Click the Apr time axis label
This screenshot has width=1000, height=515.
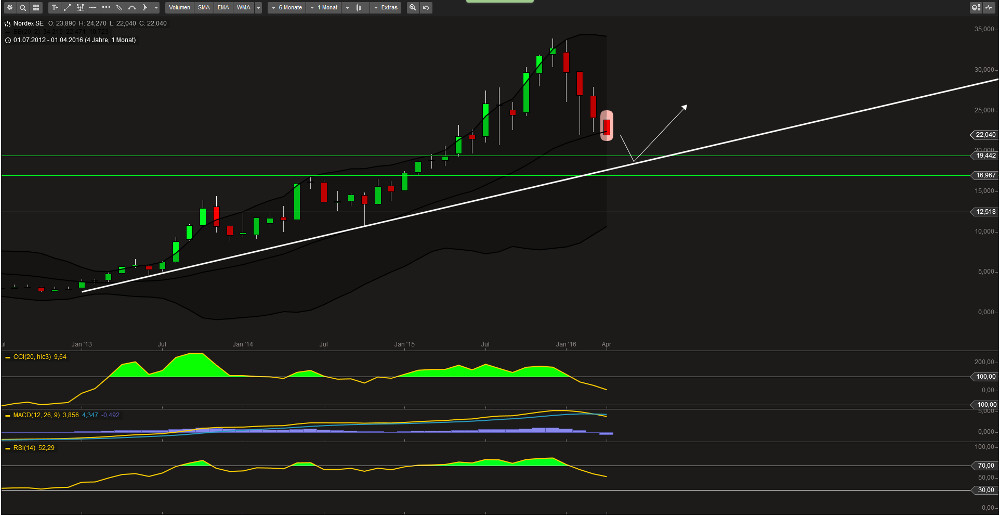(x=607, y=344)
